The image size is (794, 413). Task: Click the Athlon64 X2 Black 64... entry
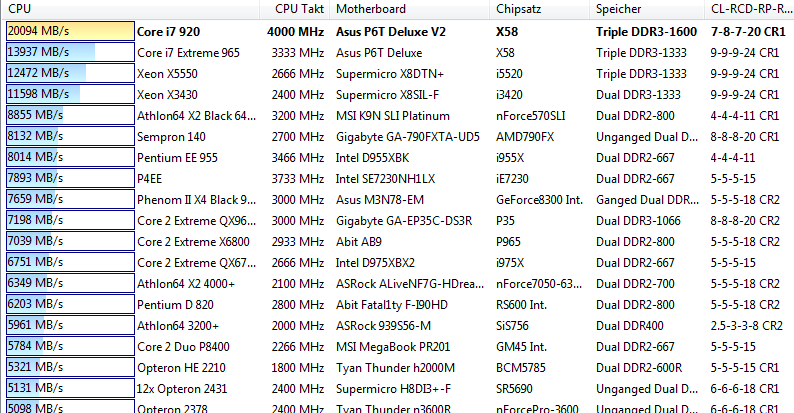click(x=196, y=116)
